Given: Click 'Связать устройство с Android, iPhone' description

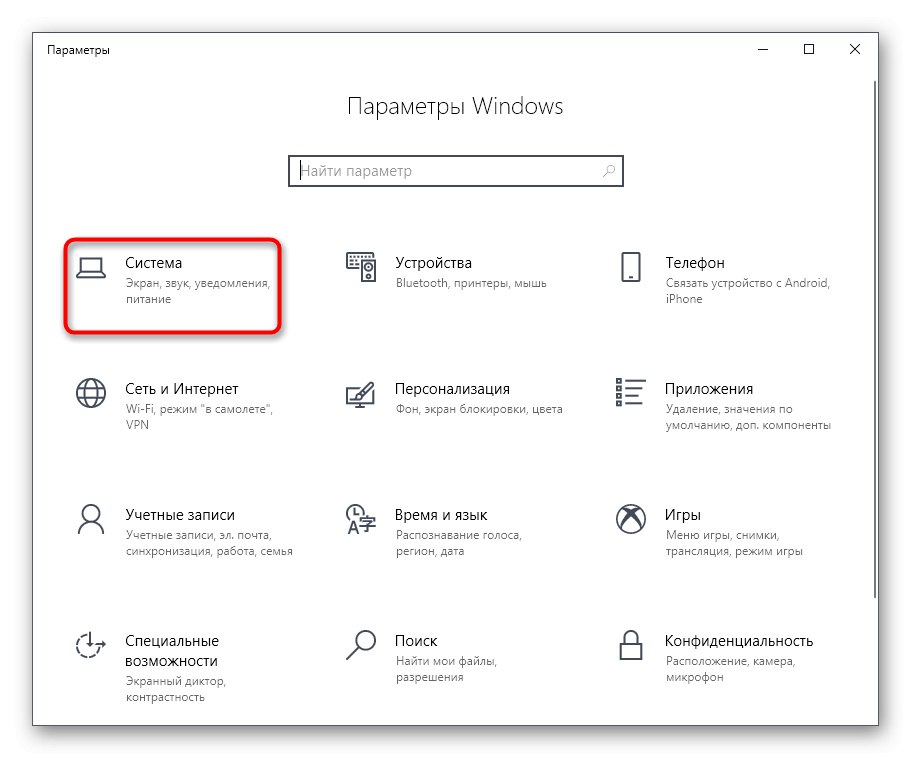Looking at the screenshot, I should [748, 291].
